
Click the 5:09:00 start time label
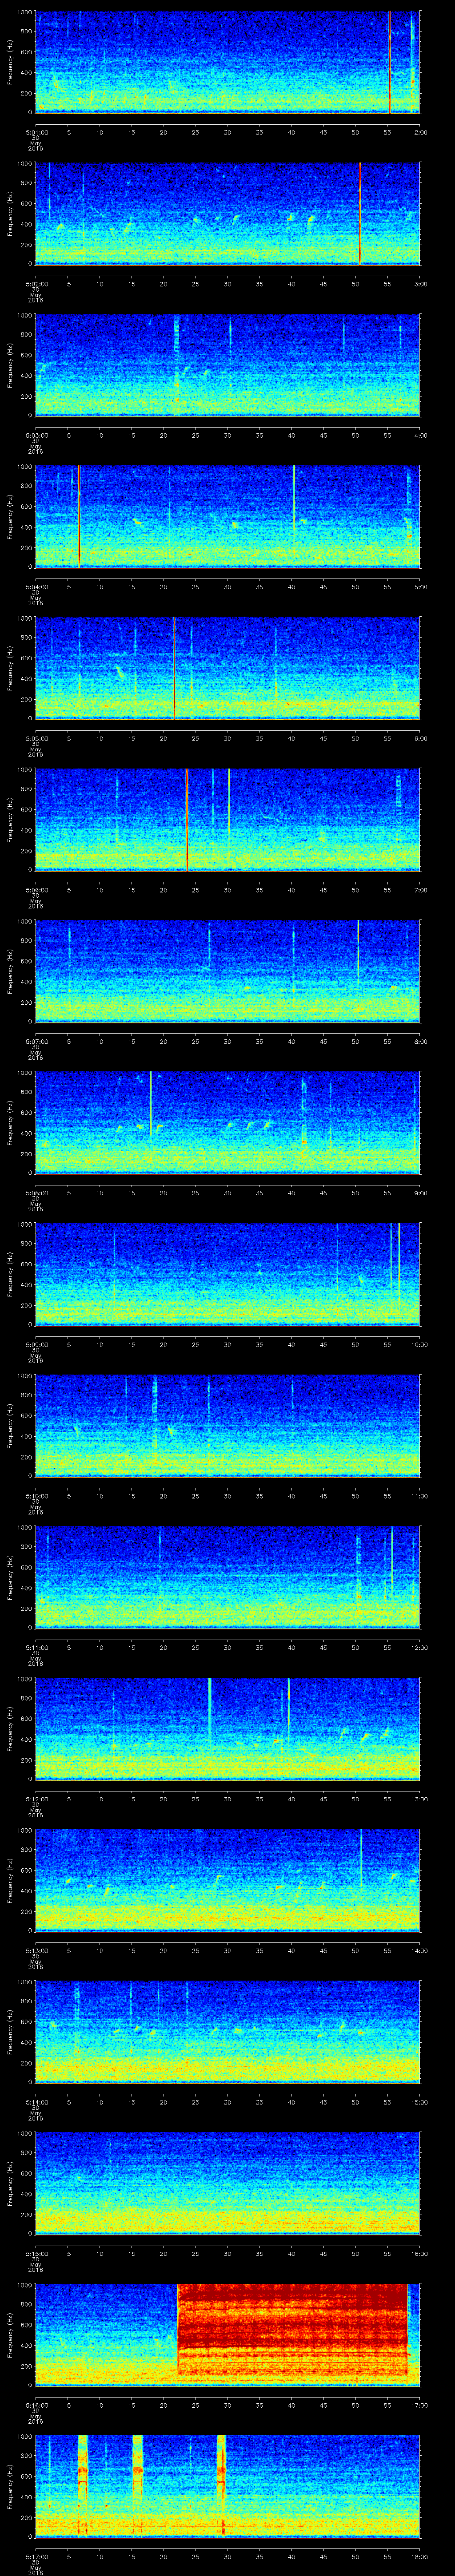[x=36, y=1345]
